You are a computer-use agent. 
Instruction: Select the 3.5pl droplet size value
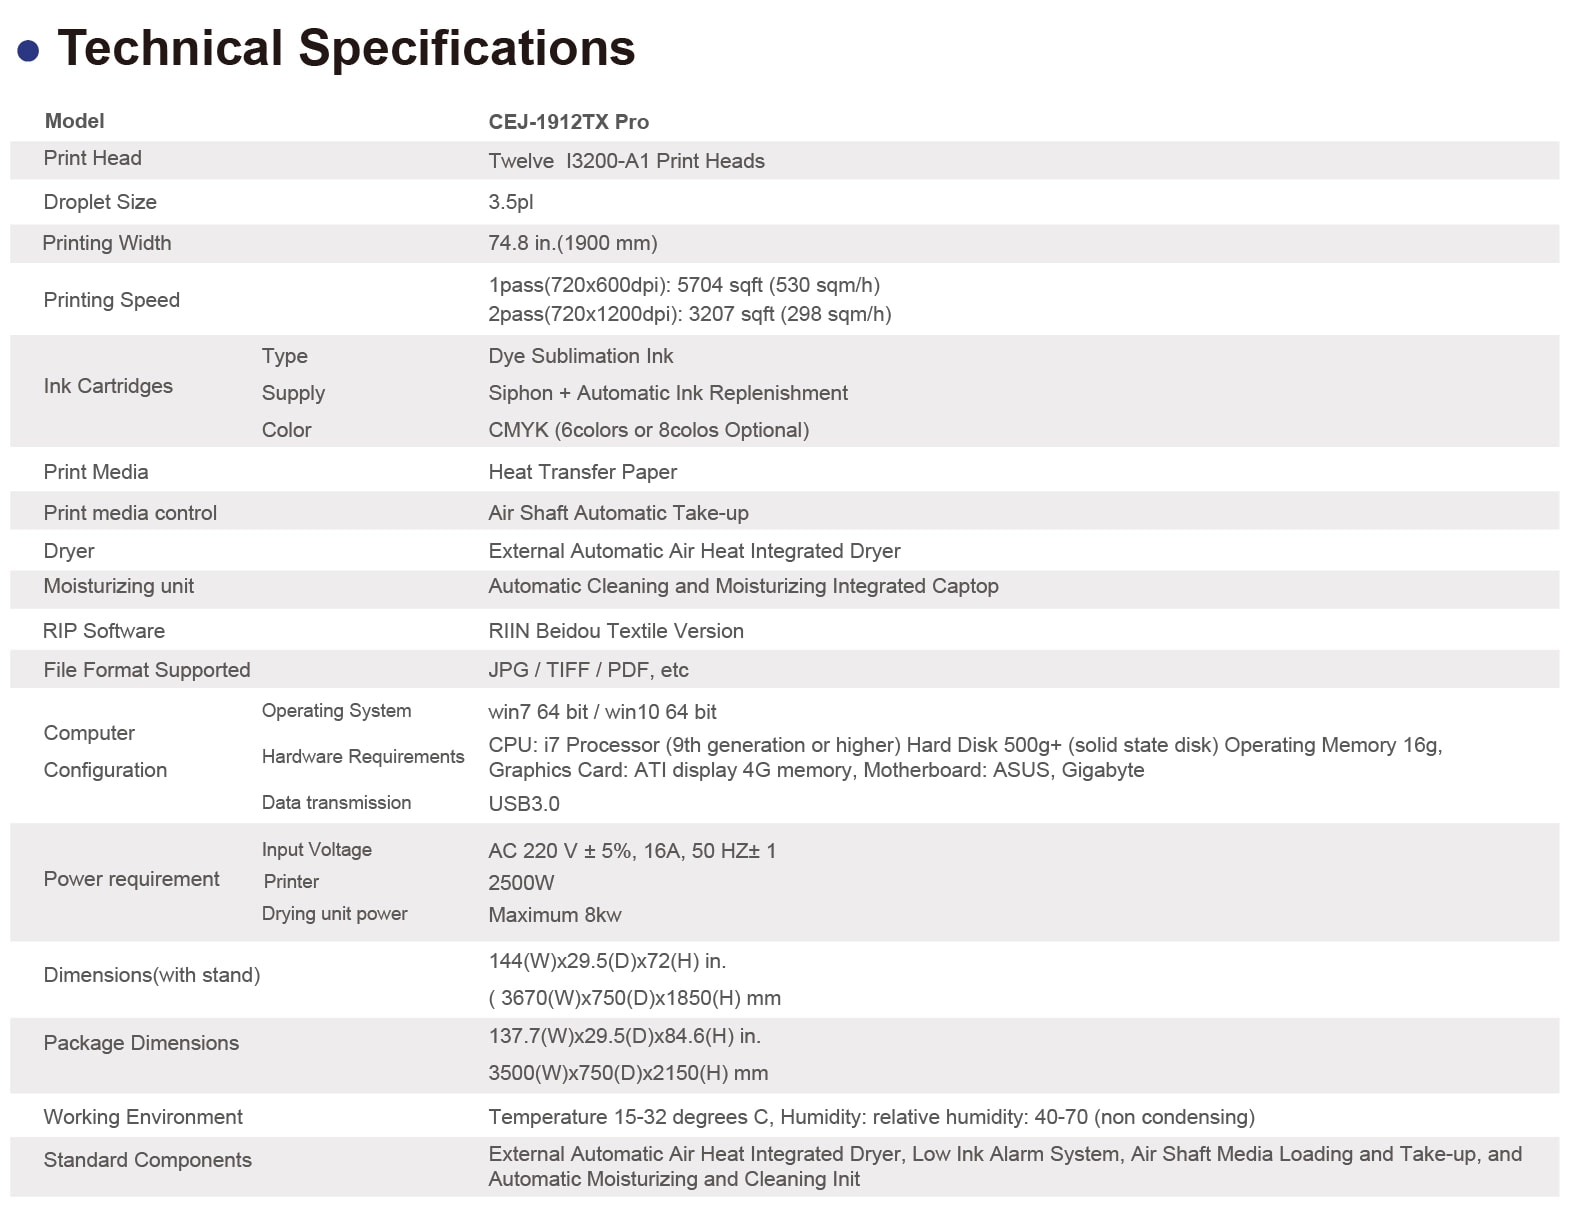(x=510, y=202)
